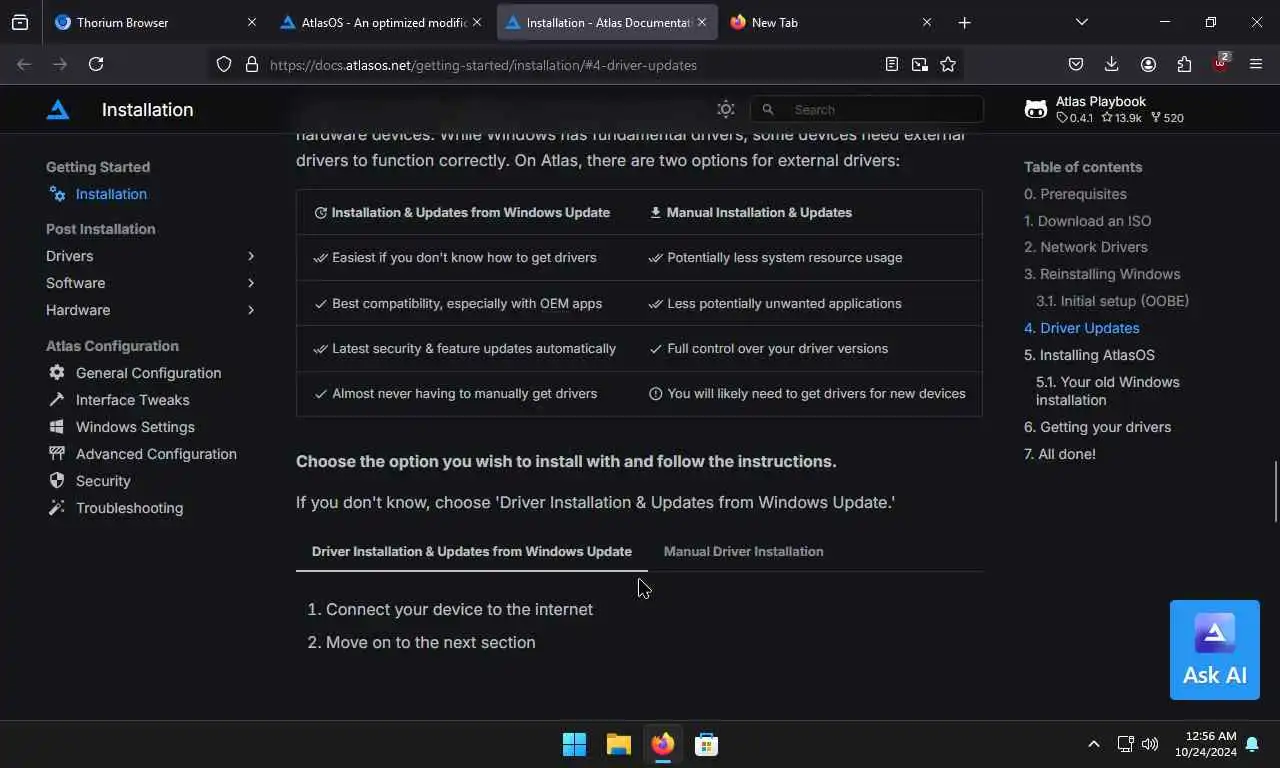Open the Firefox View button in tab strip
Screen dimensions: 1280x768
20,22
